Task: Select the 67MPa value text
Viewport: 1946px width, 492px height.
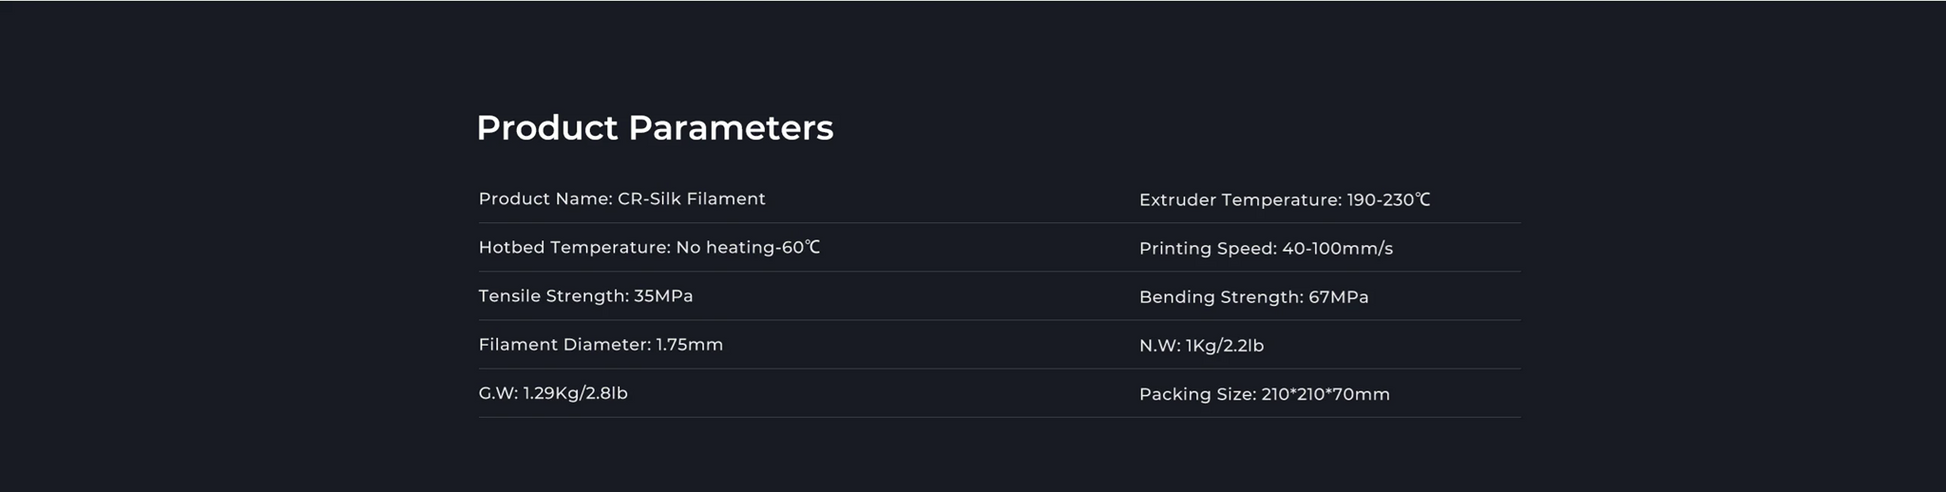Action: point(1338,297)
